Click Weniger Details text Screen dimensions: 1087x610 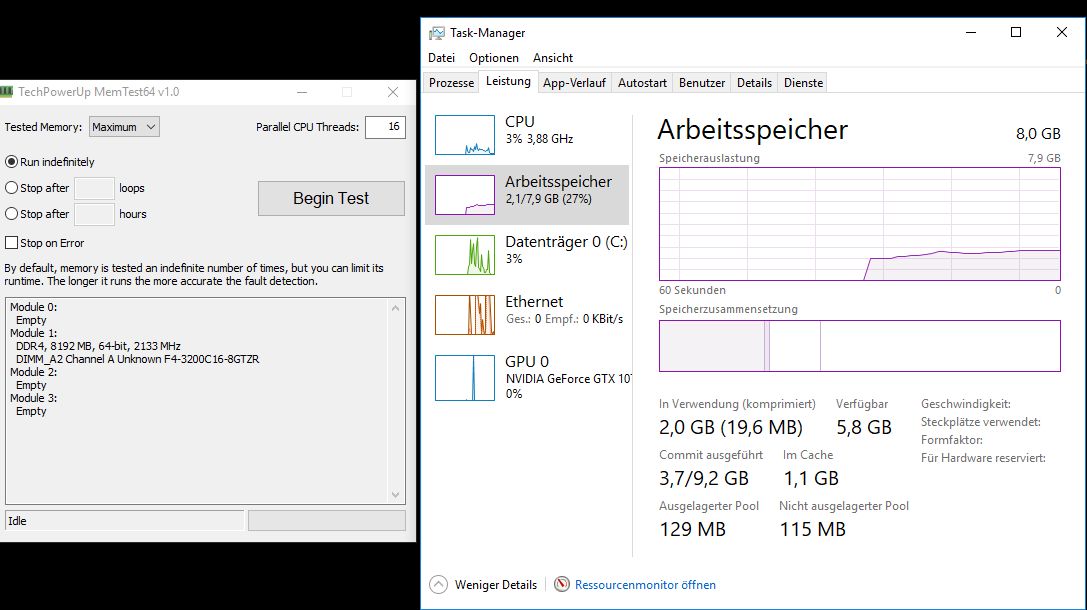[x=496, y=585]
